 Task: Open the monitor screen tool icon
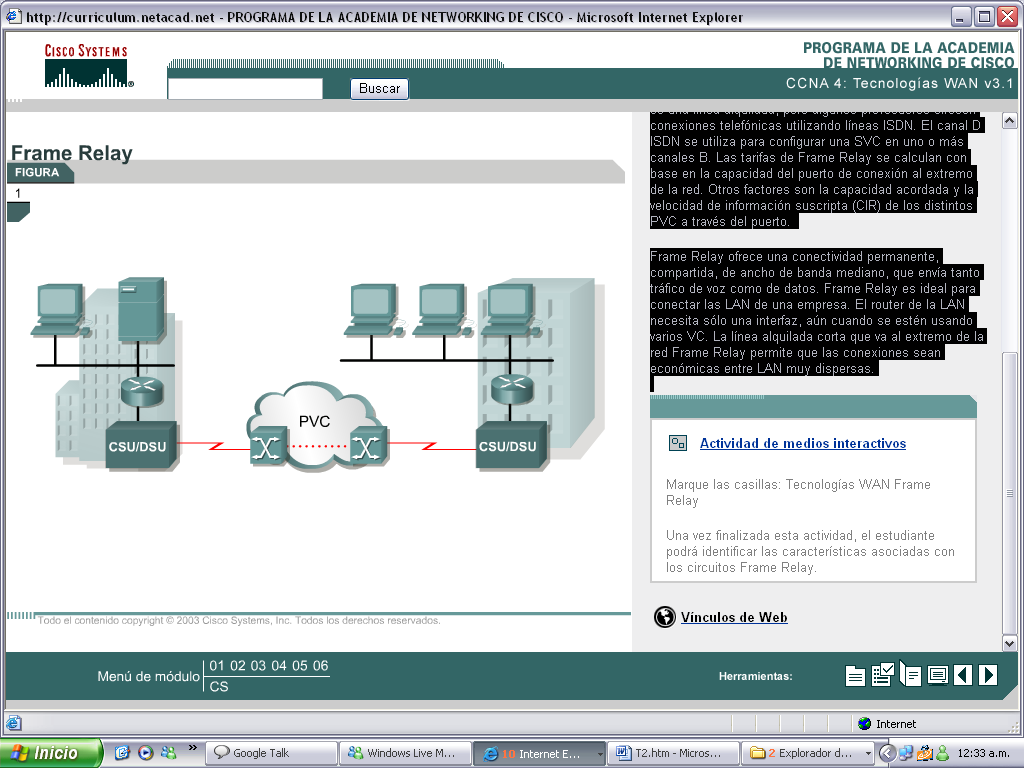pos(938,675)
